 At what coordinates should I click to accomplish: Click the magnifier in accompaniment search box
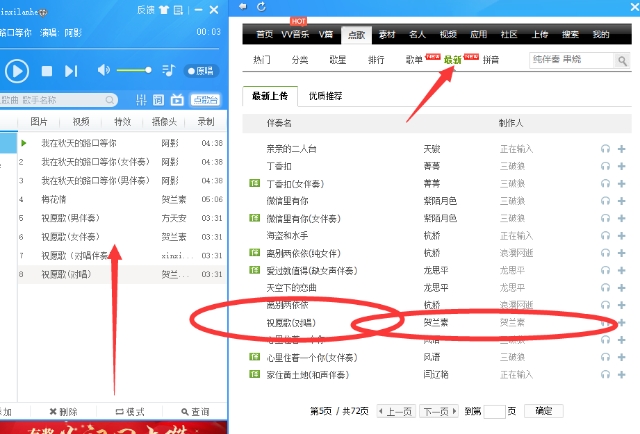tap(602, 60)
